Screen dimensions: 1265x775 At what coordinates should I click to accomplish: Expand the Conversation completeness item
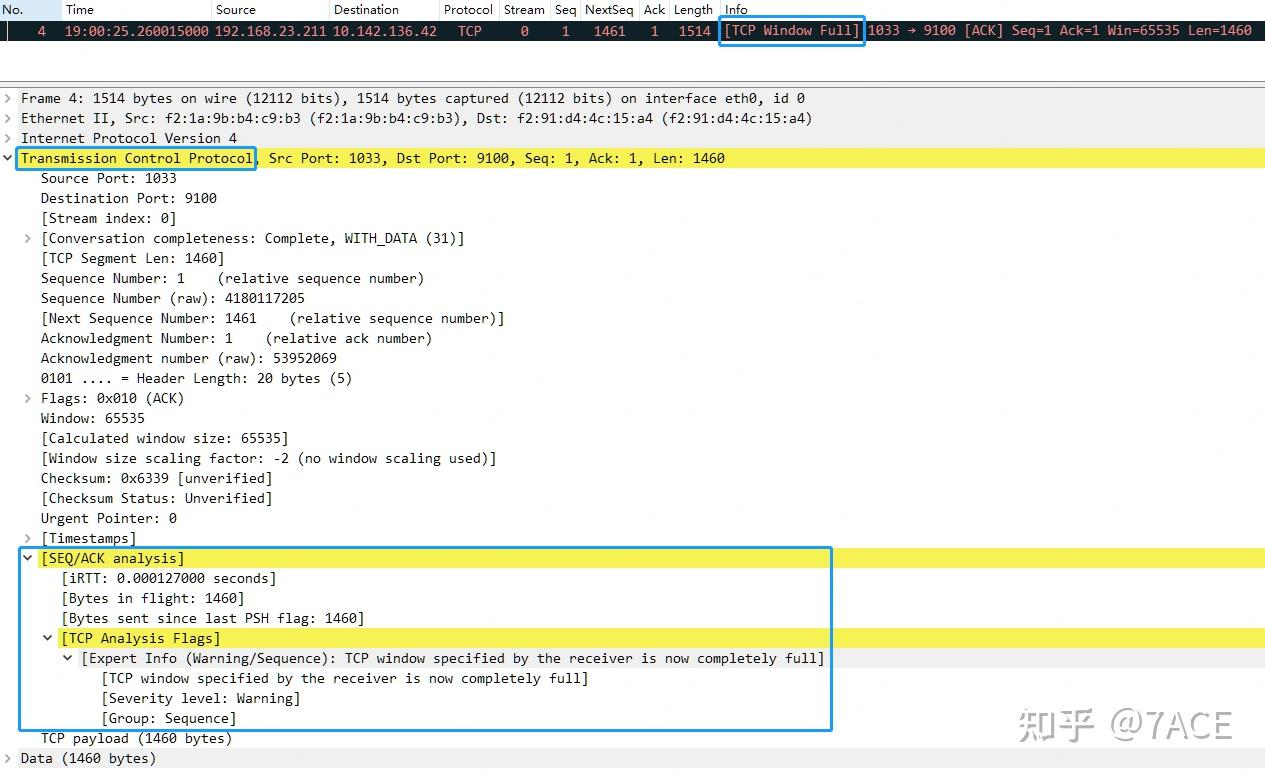coord(28,238)
